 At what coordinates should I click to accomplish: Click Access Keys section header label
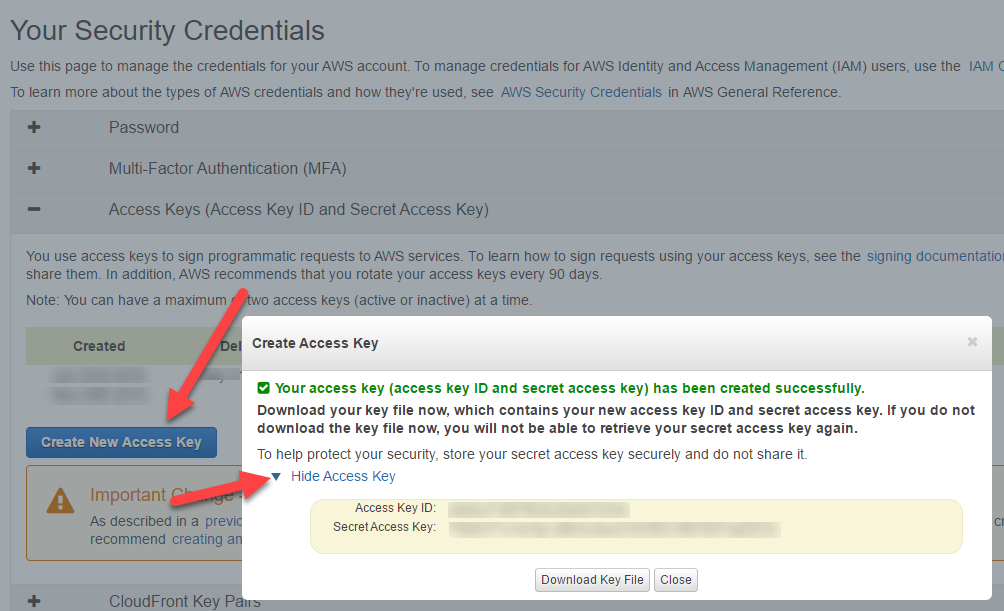point(299,209)
